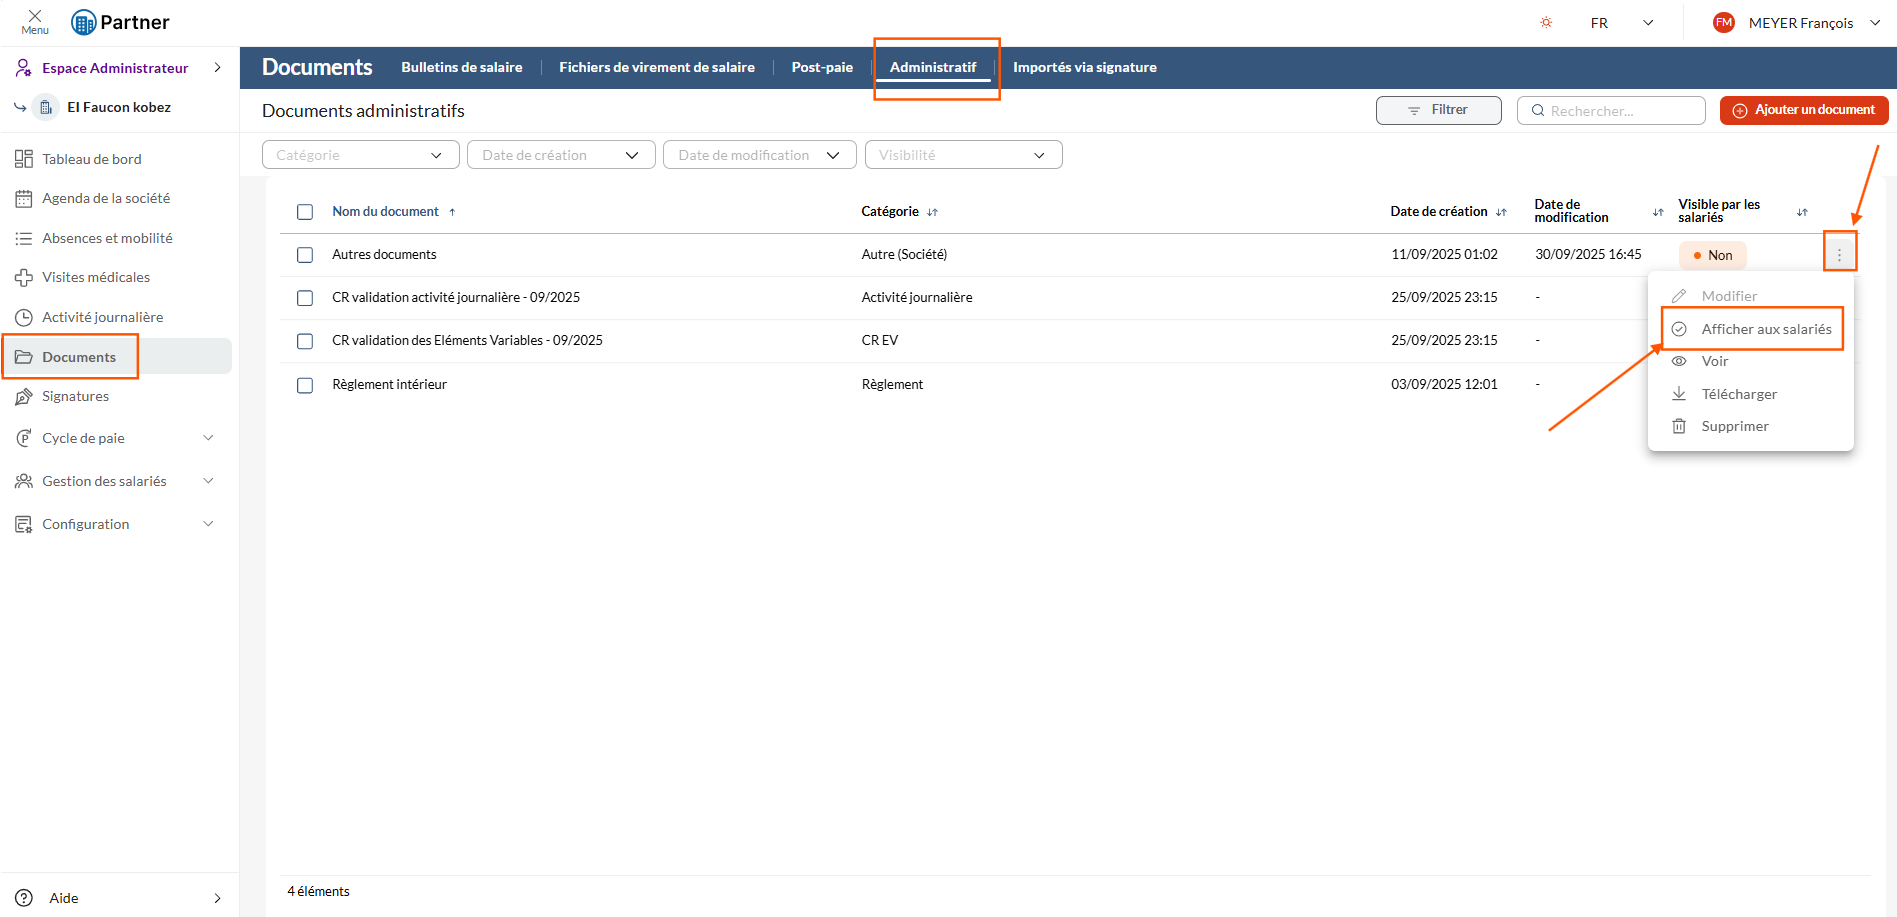The image size is (1897, 917).
Task: Click the Ajouter un document button
Action: click(x=1803, y=110)
